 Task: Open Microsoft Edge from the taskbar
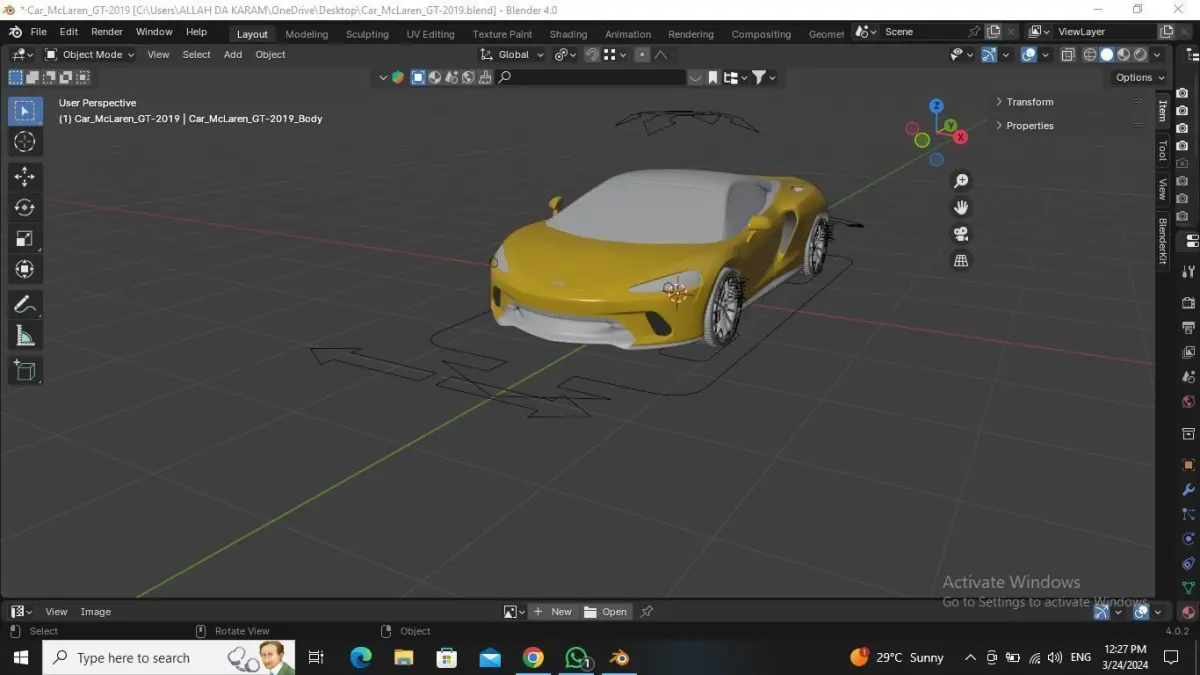(x=360, y=657)
